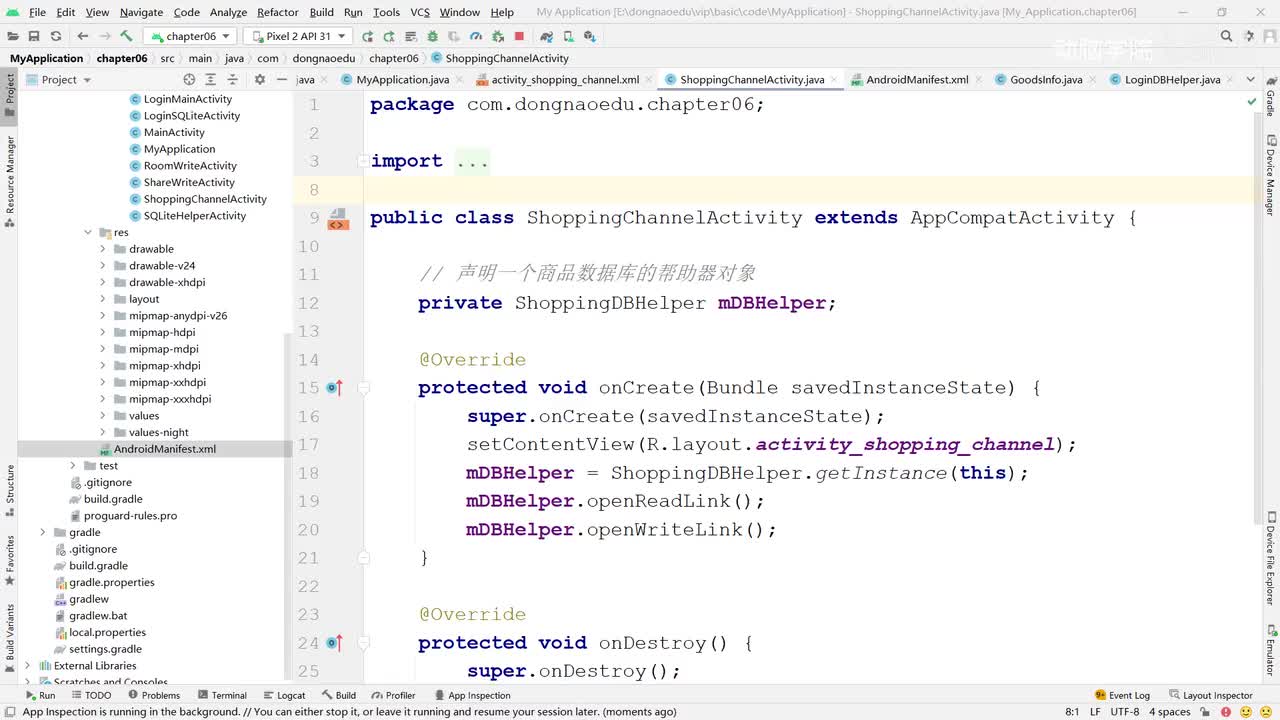Viewport: 1280px width, 720px height.
Task: Open the Logcat tool window
Action: pyautogui.click(x=283, y=696)
